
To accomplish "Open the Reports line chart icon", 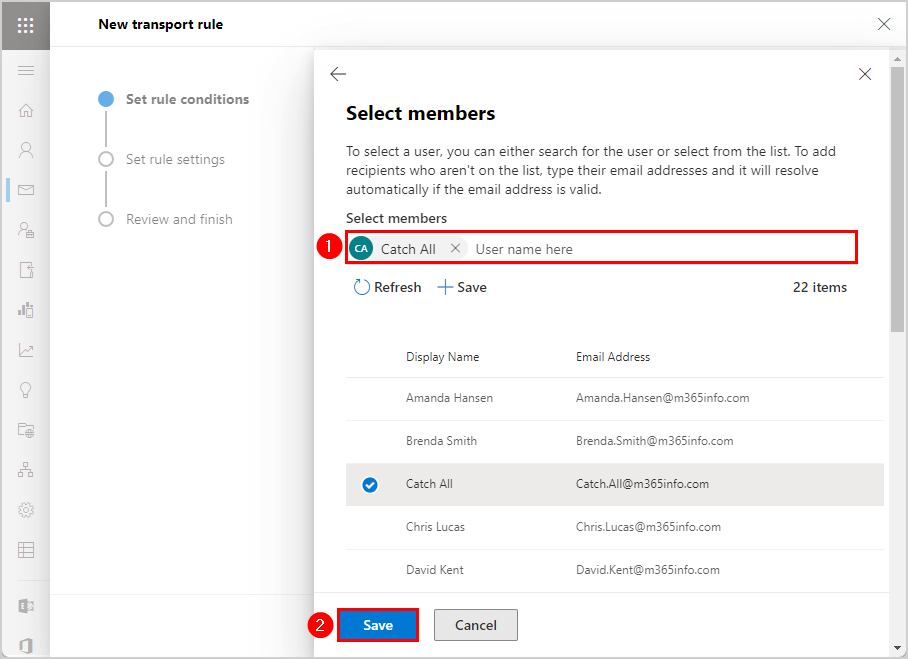I will coord(26,350).
